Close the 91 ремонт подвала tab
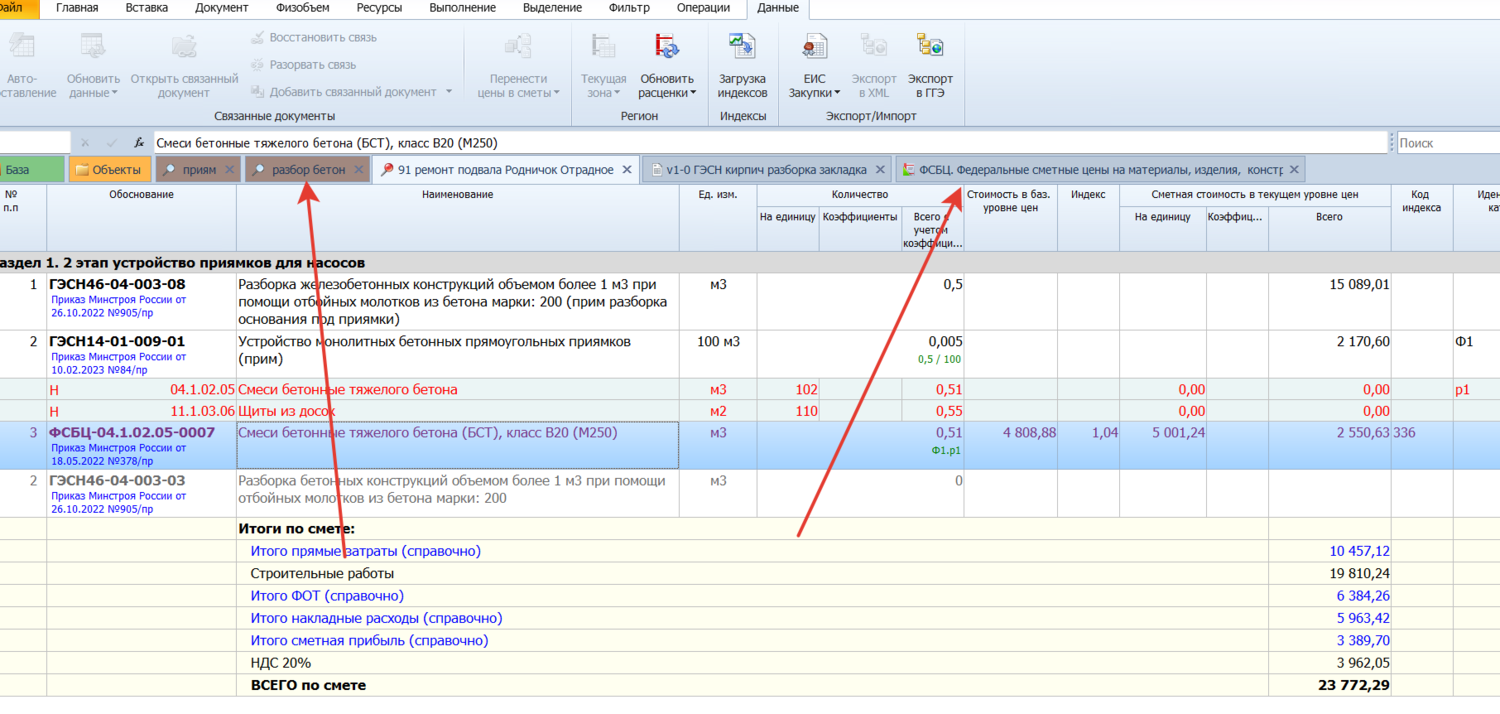 point(627,170)
